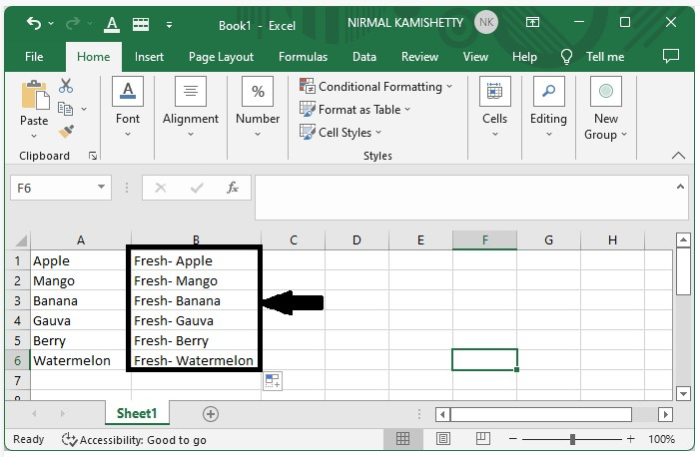Open the Comments speech bubble icon
Image resolution: width=700 pixels, height=457 pixels.
point(671,57)
